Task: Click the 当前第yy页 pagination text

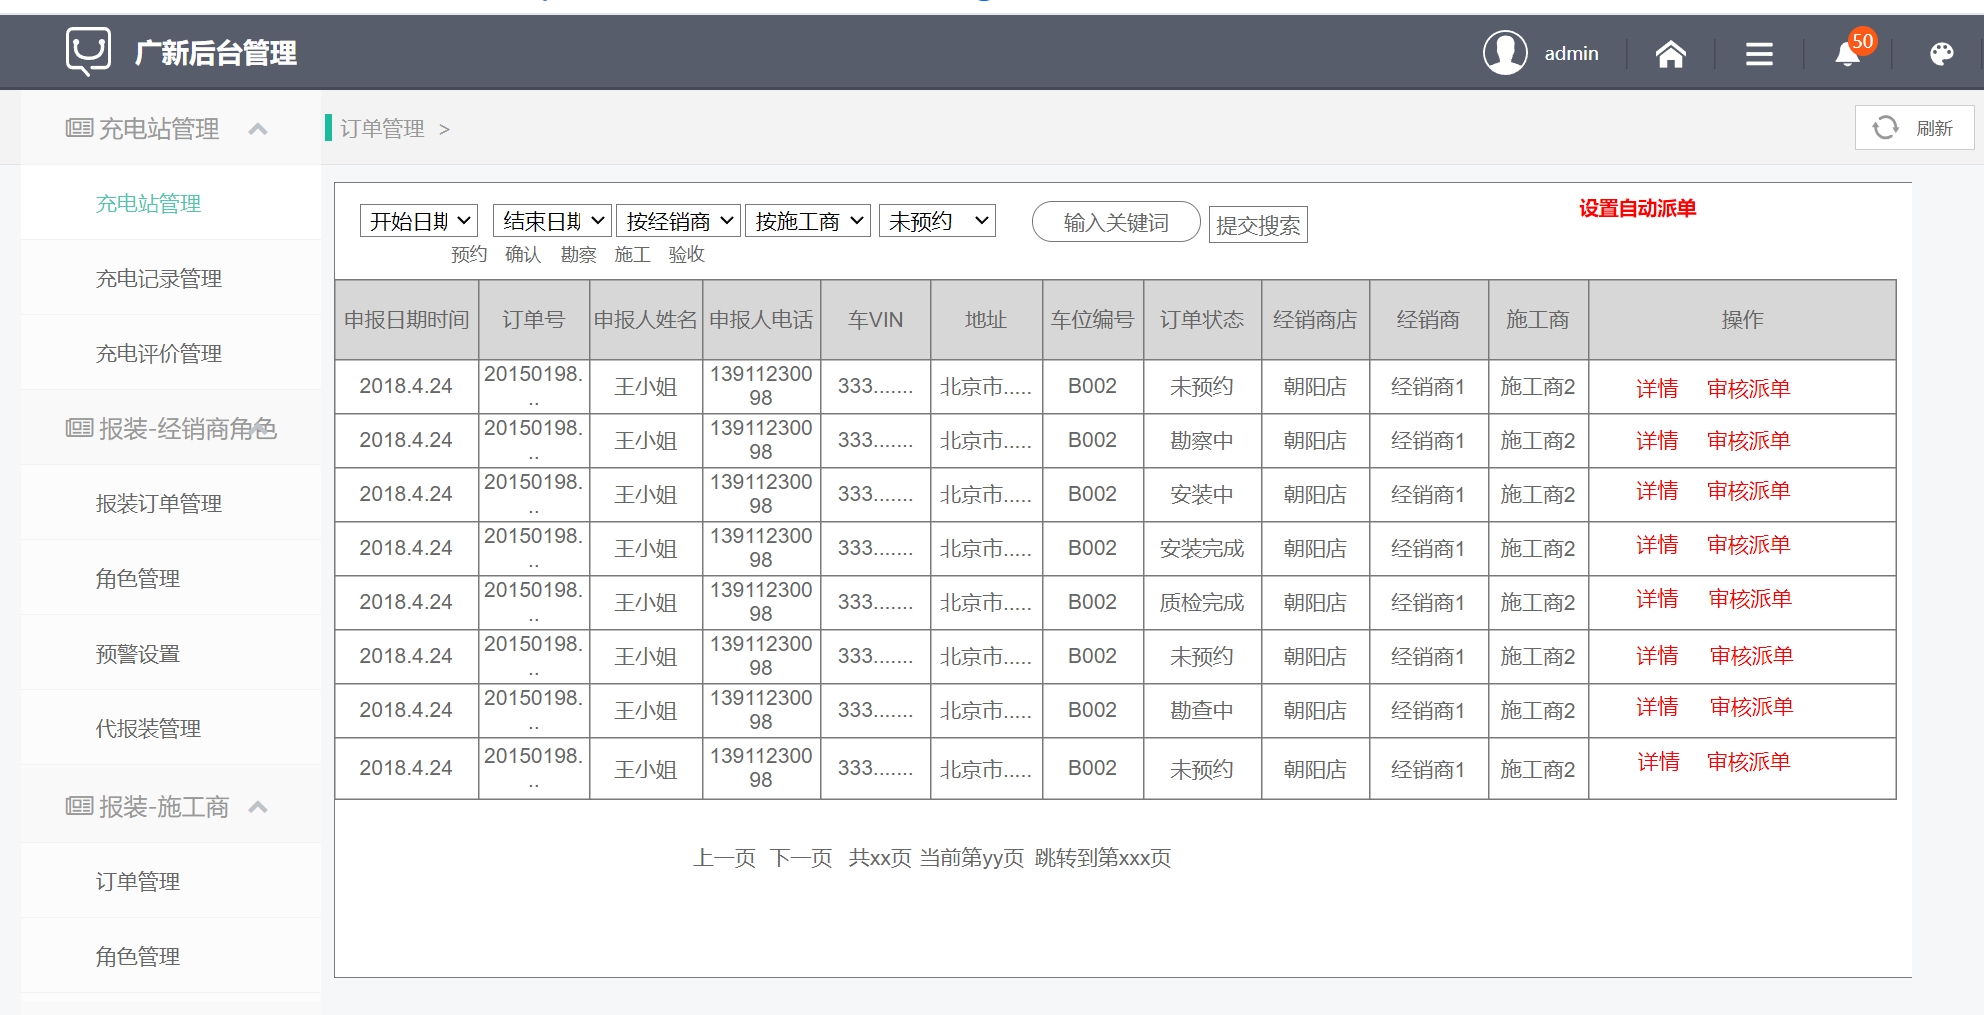Action: 972,857
